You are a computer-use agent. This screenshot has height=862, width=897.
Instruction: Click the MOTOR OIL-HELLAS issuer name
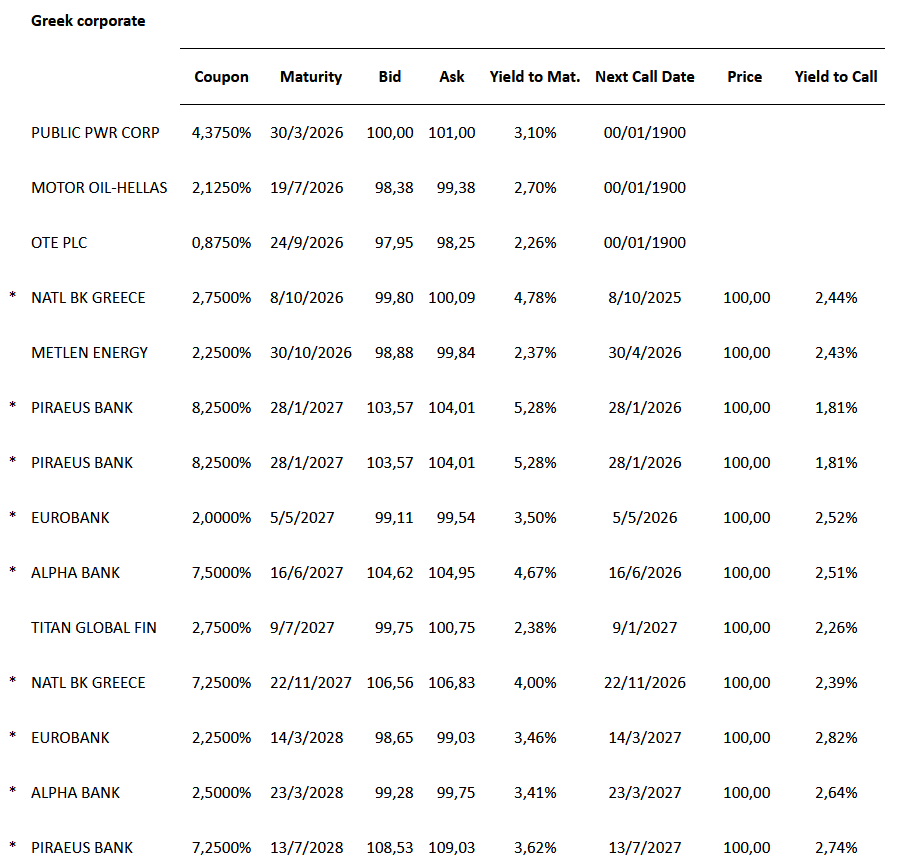point(99,188)
